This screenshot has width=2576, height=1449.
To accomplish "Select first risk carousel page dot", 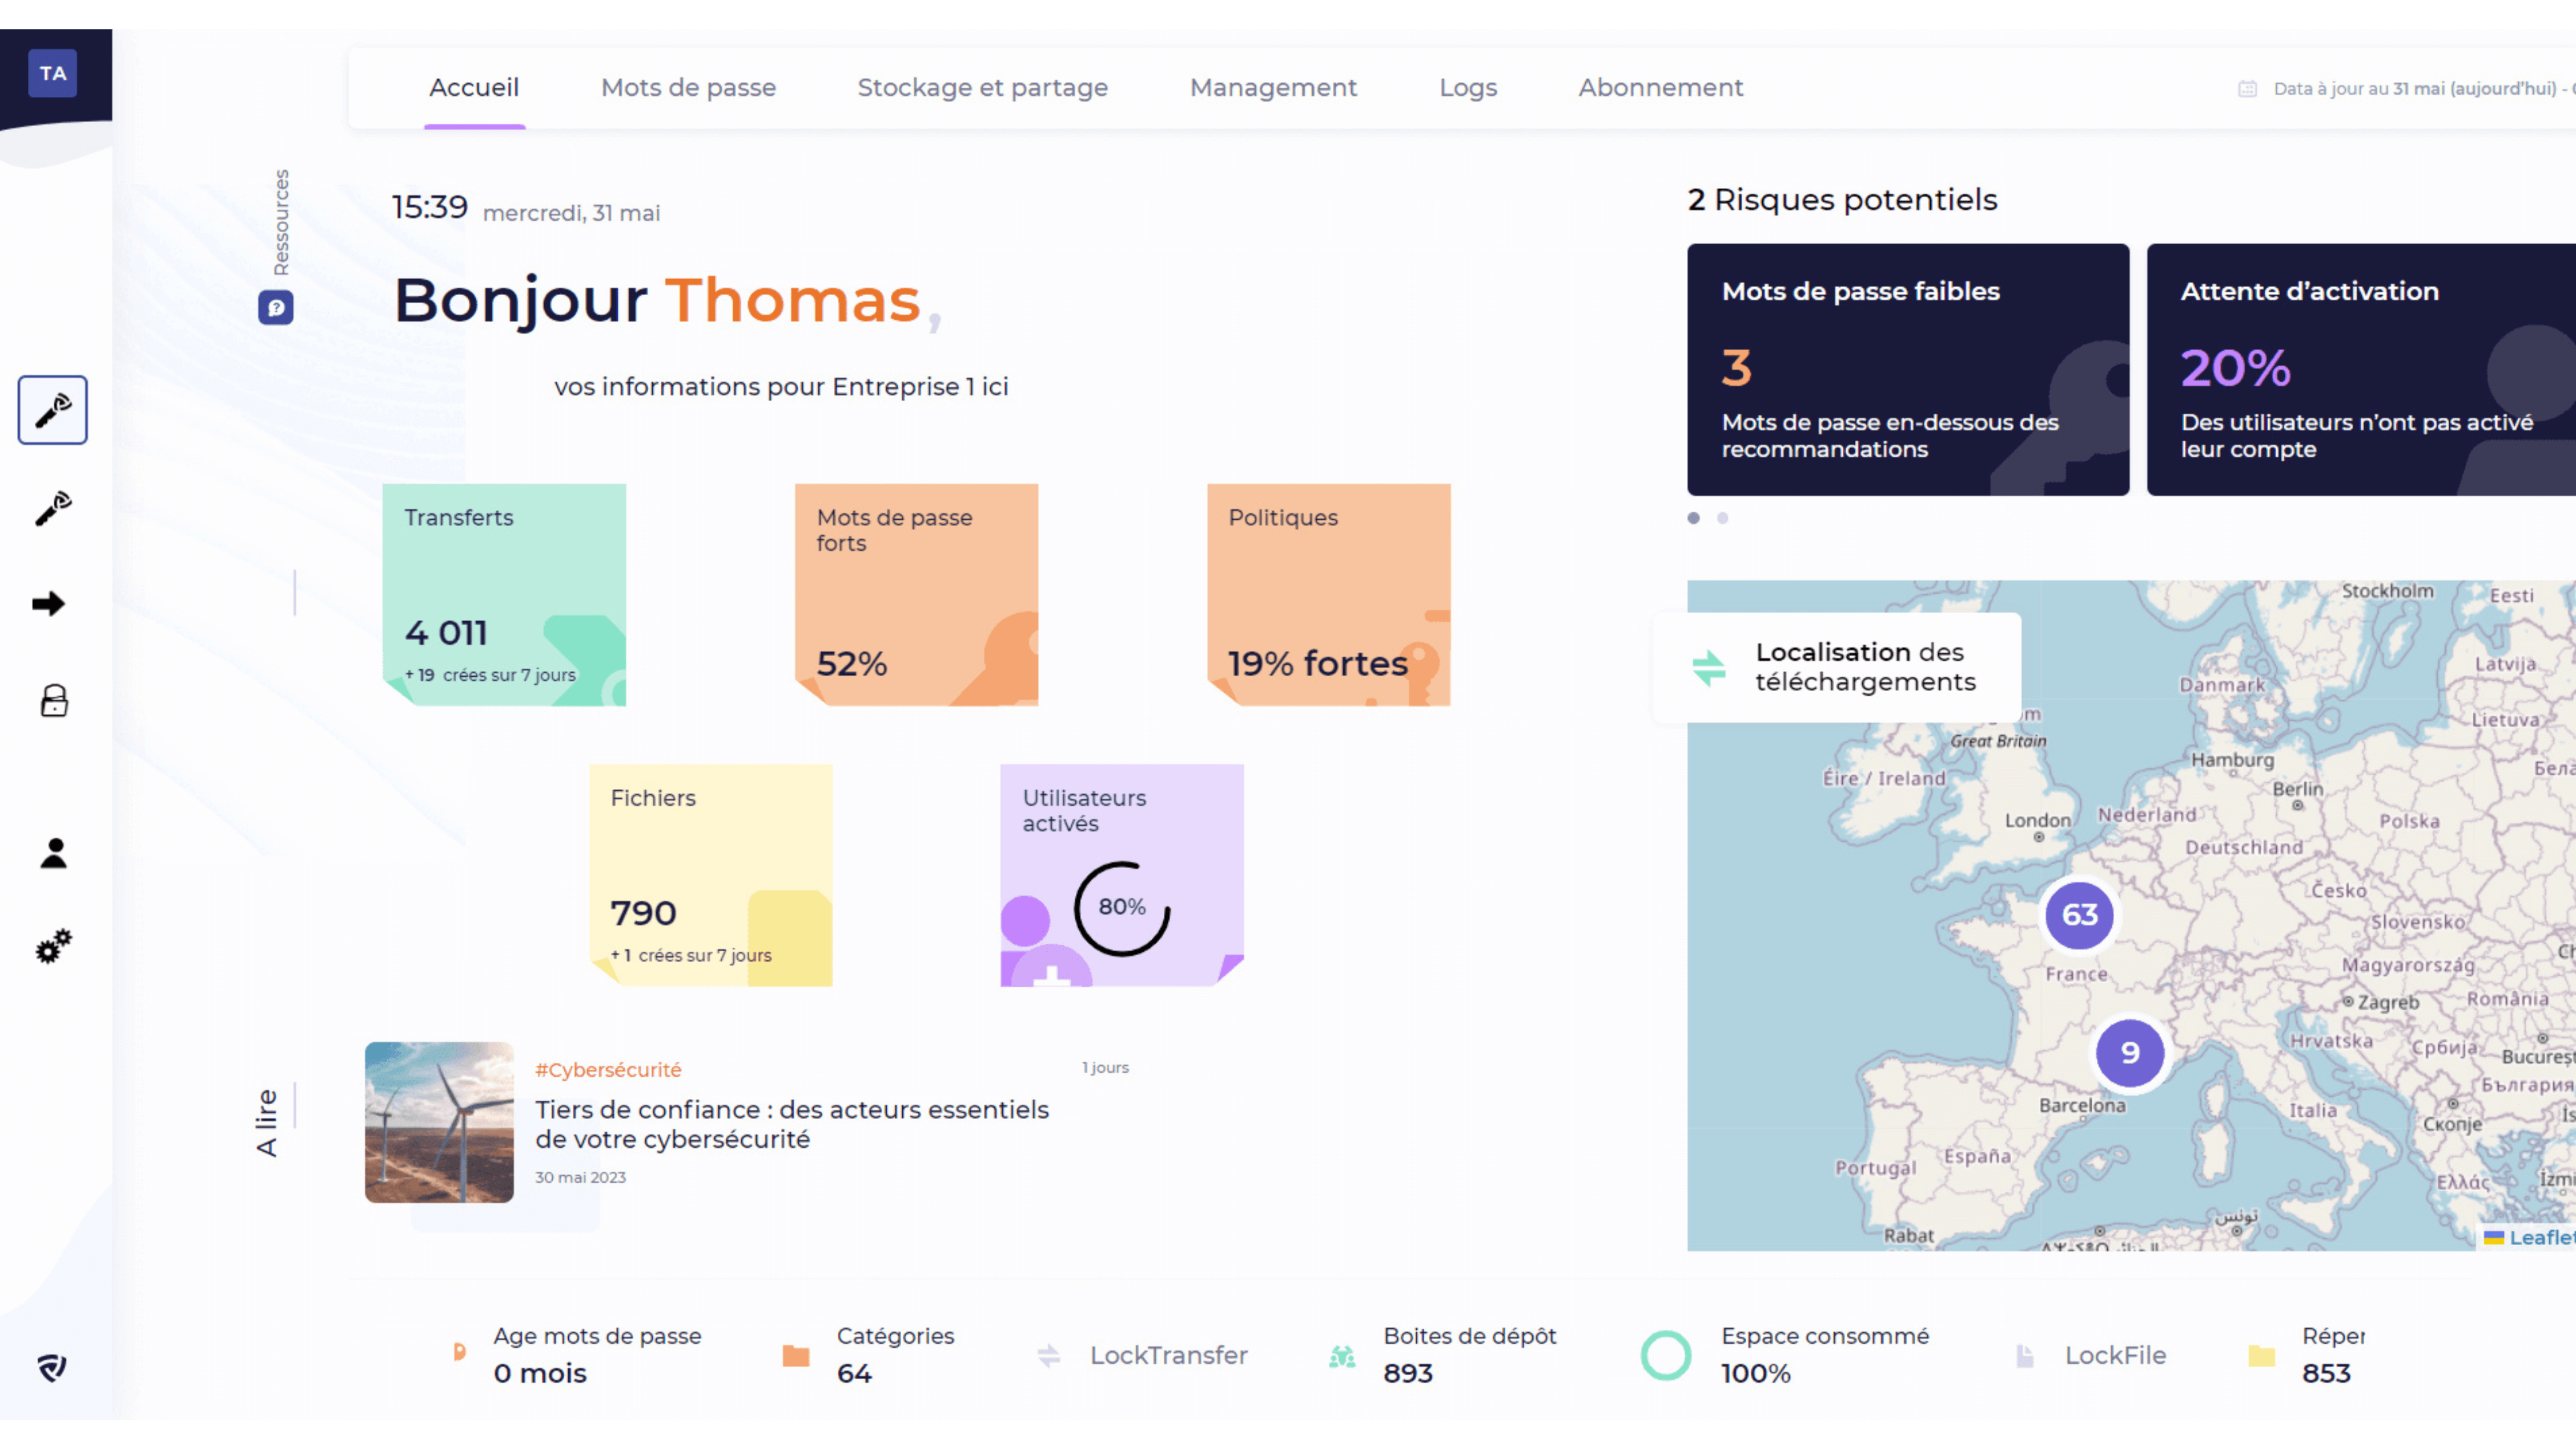I will coord(1693,518).
